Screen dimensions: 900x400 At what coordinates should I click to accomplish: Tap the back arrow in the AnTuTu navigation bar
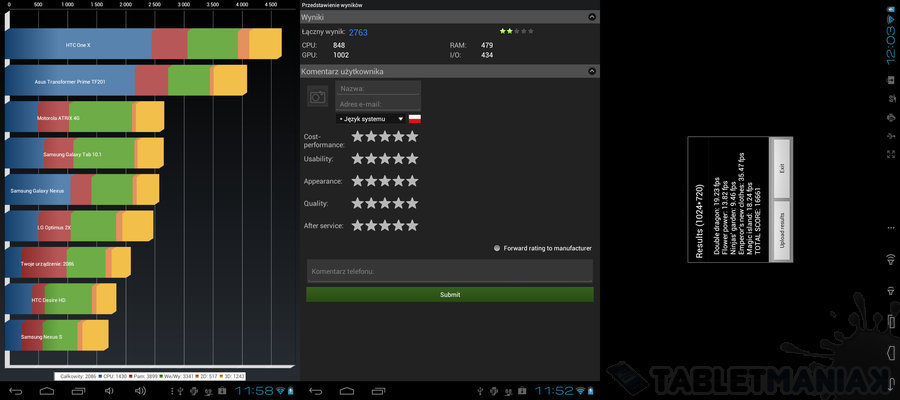(315, 391)
